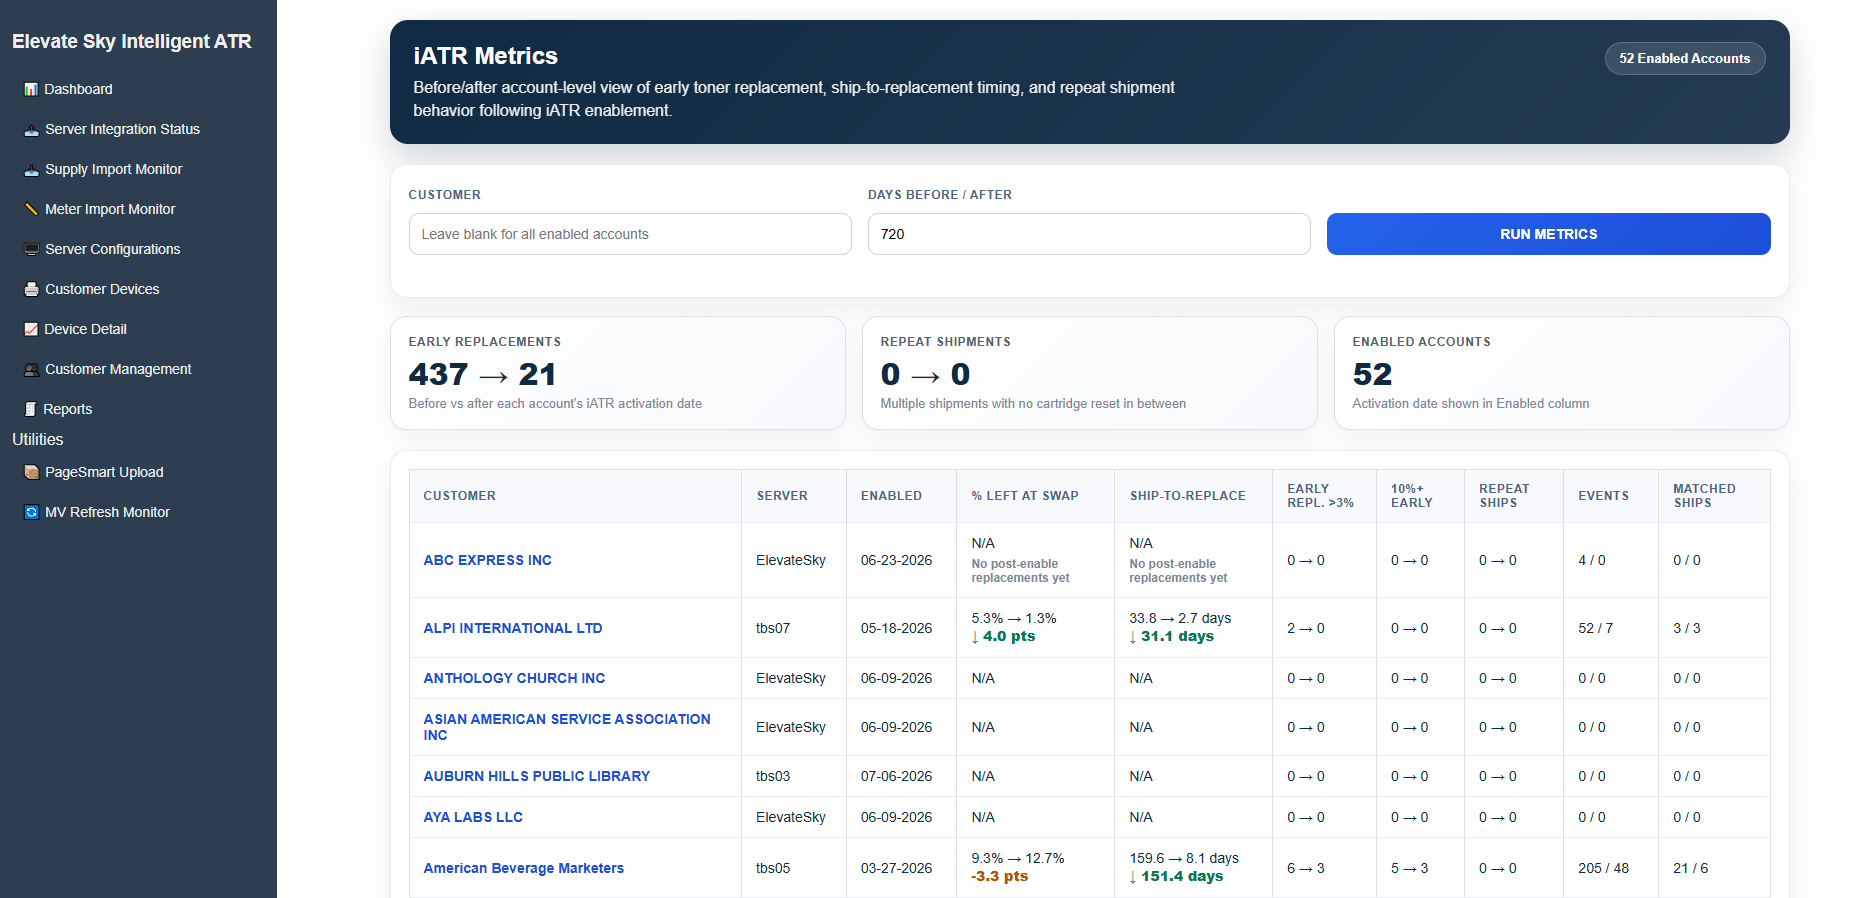
Task: Open AYA LABS LLC customer link
Action: [473, 817]
